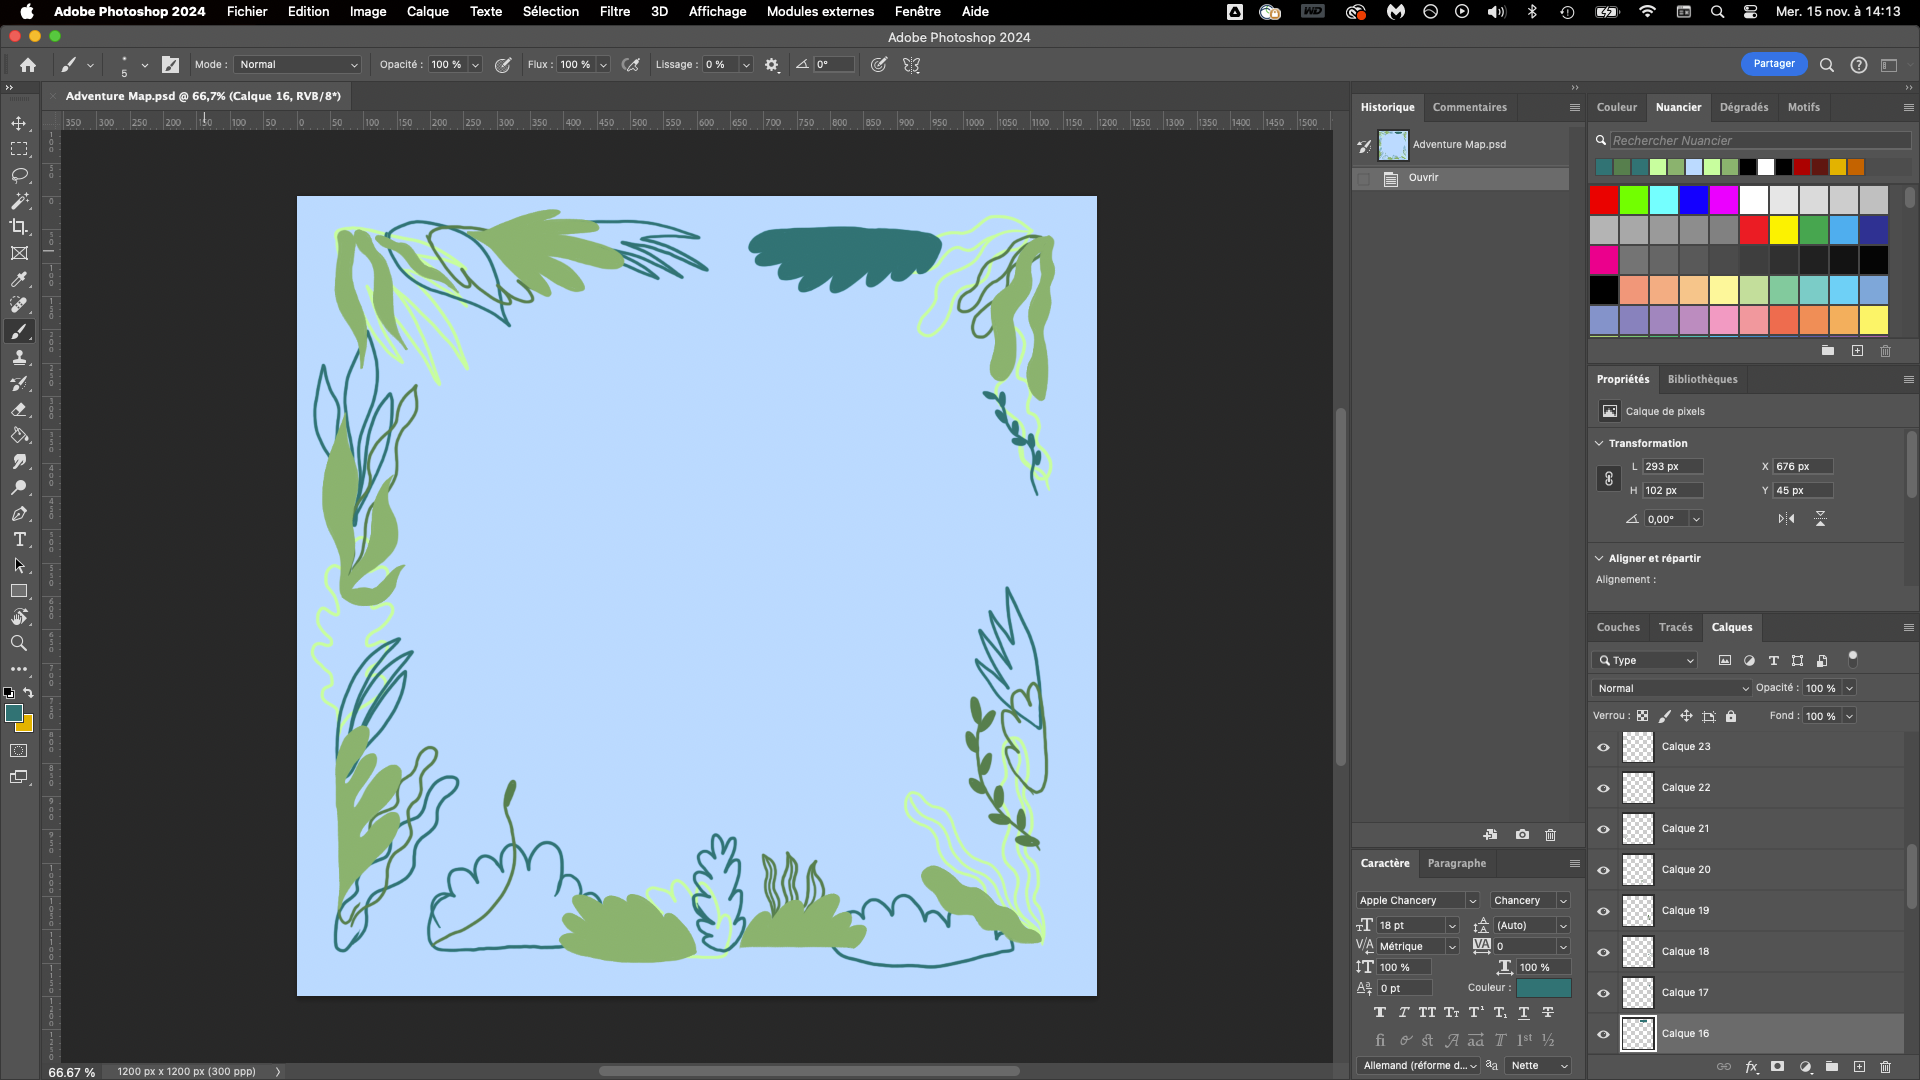Open the Mode Normal dropdown in options bar
1920x1080 pixels.
coord(297,65)
